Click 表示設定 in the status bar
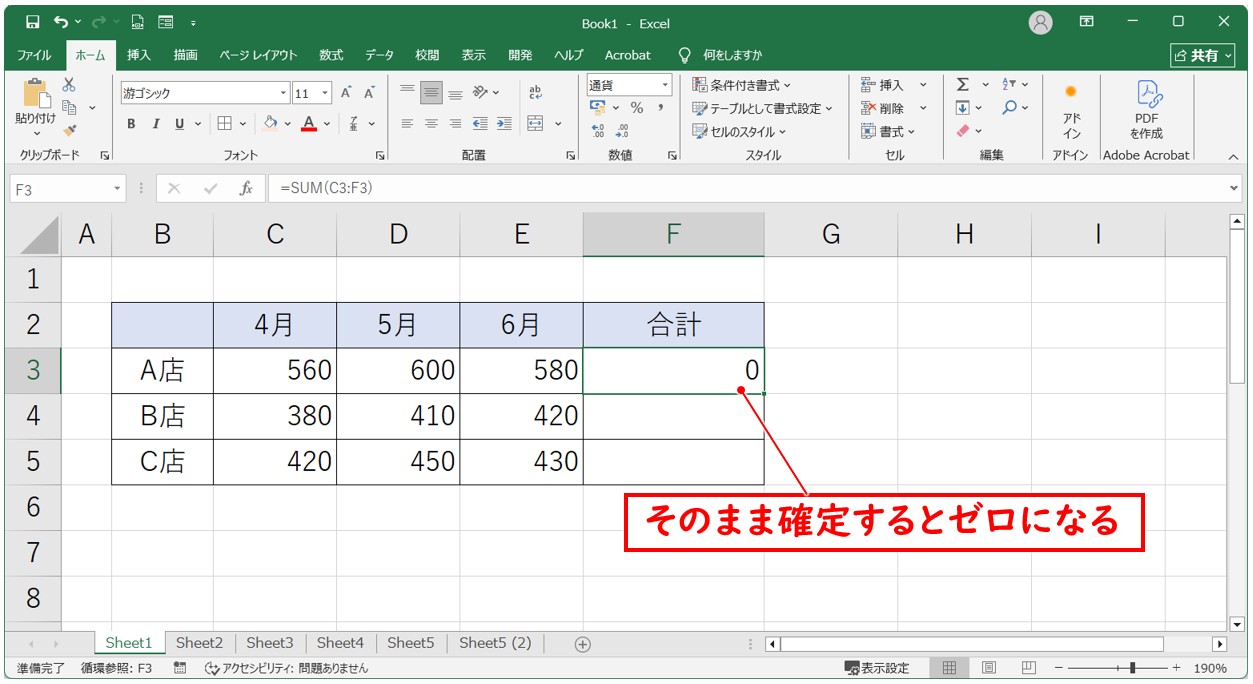This screenshot has width=1253, height=684. (877, 668)
